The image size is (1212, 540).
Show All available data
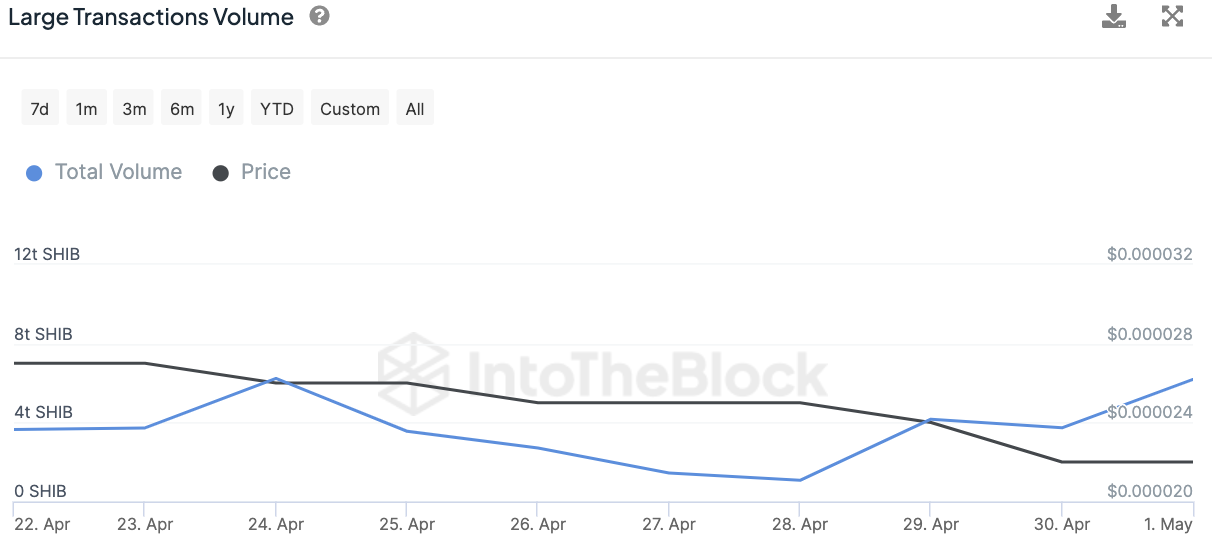point(415,109)
